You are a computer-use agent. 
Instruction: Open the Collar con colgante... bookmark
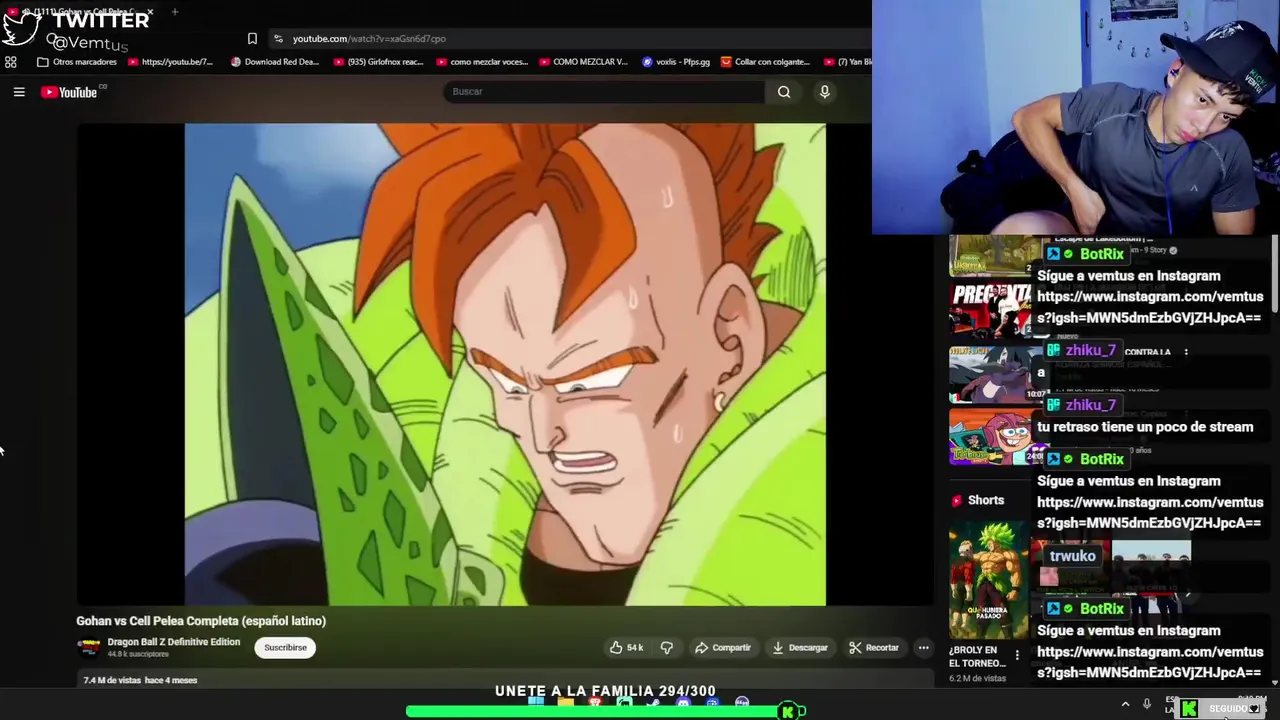coord(766,62)
